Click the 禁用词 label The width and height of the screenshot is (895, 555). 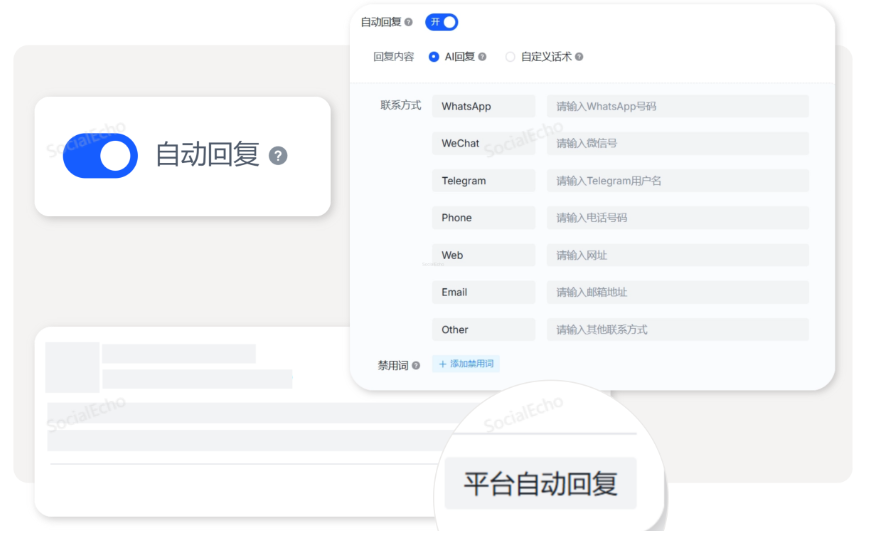pyautogui.click(x=393, y=365)
